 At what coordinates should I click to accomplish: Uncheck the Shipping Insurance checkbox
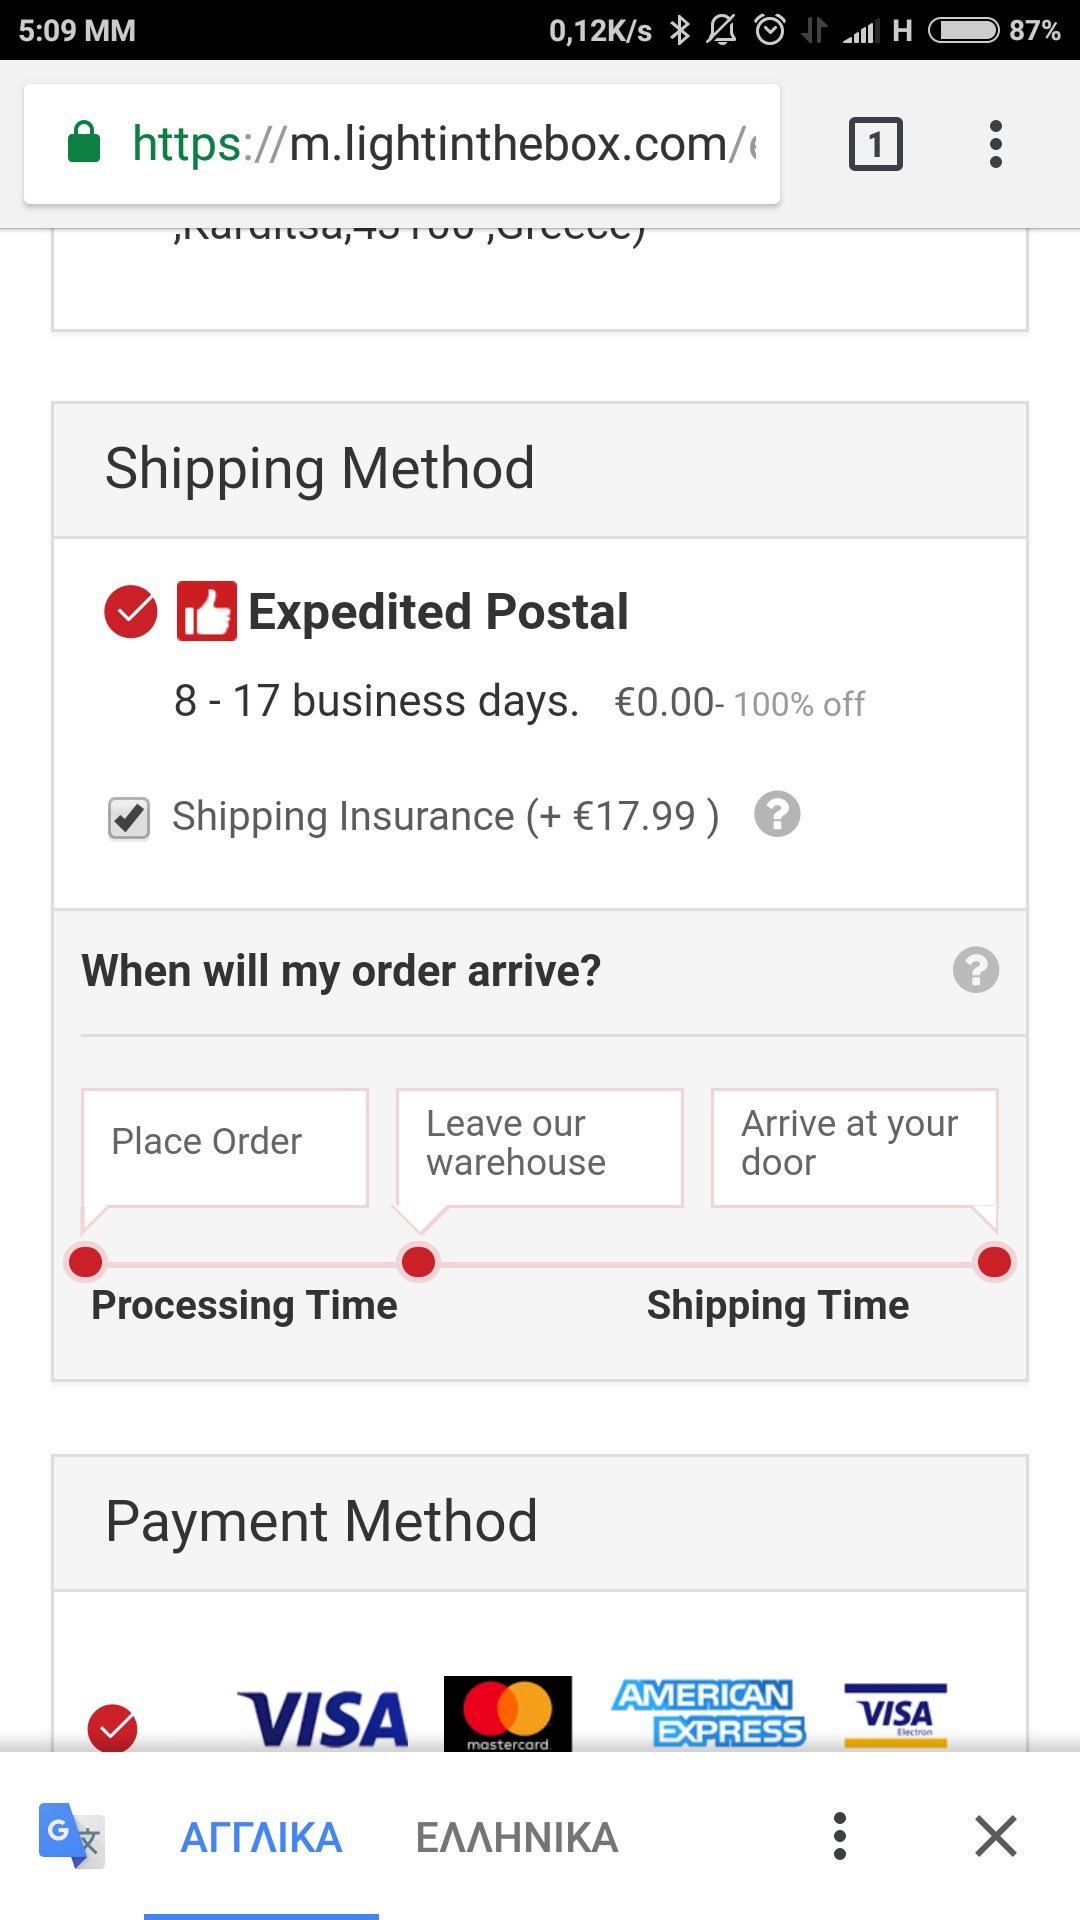point(129,818)
